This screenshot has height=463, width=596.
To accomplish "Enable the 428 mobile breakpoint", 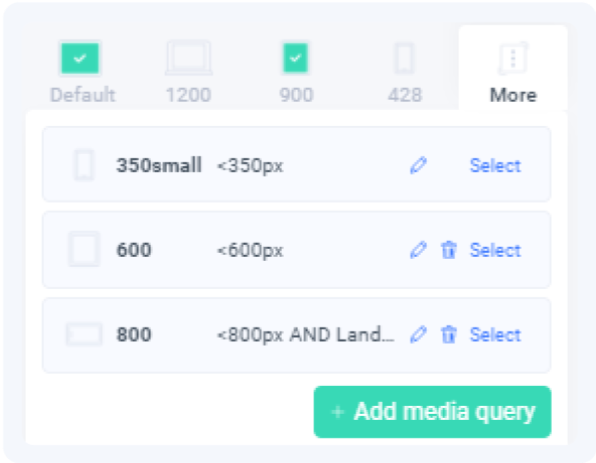I will (x=404, y=58).
